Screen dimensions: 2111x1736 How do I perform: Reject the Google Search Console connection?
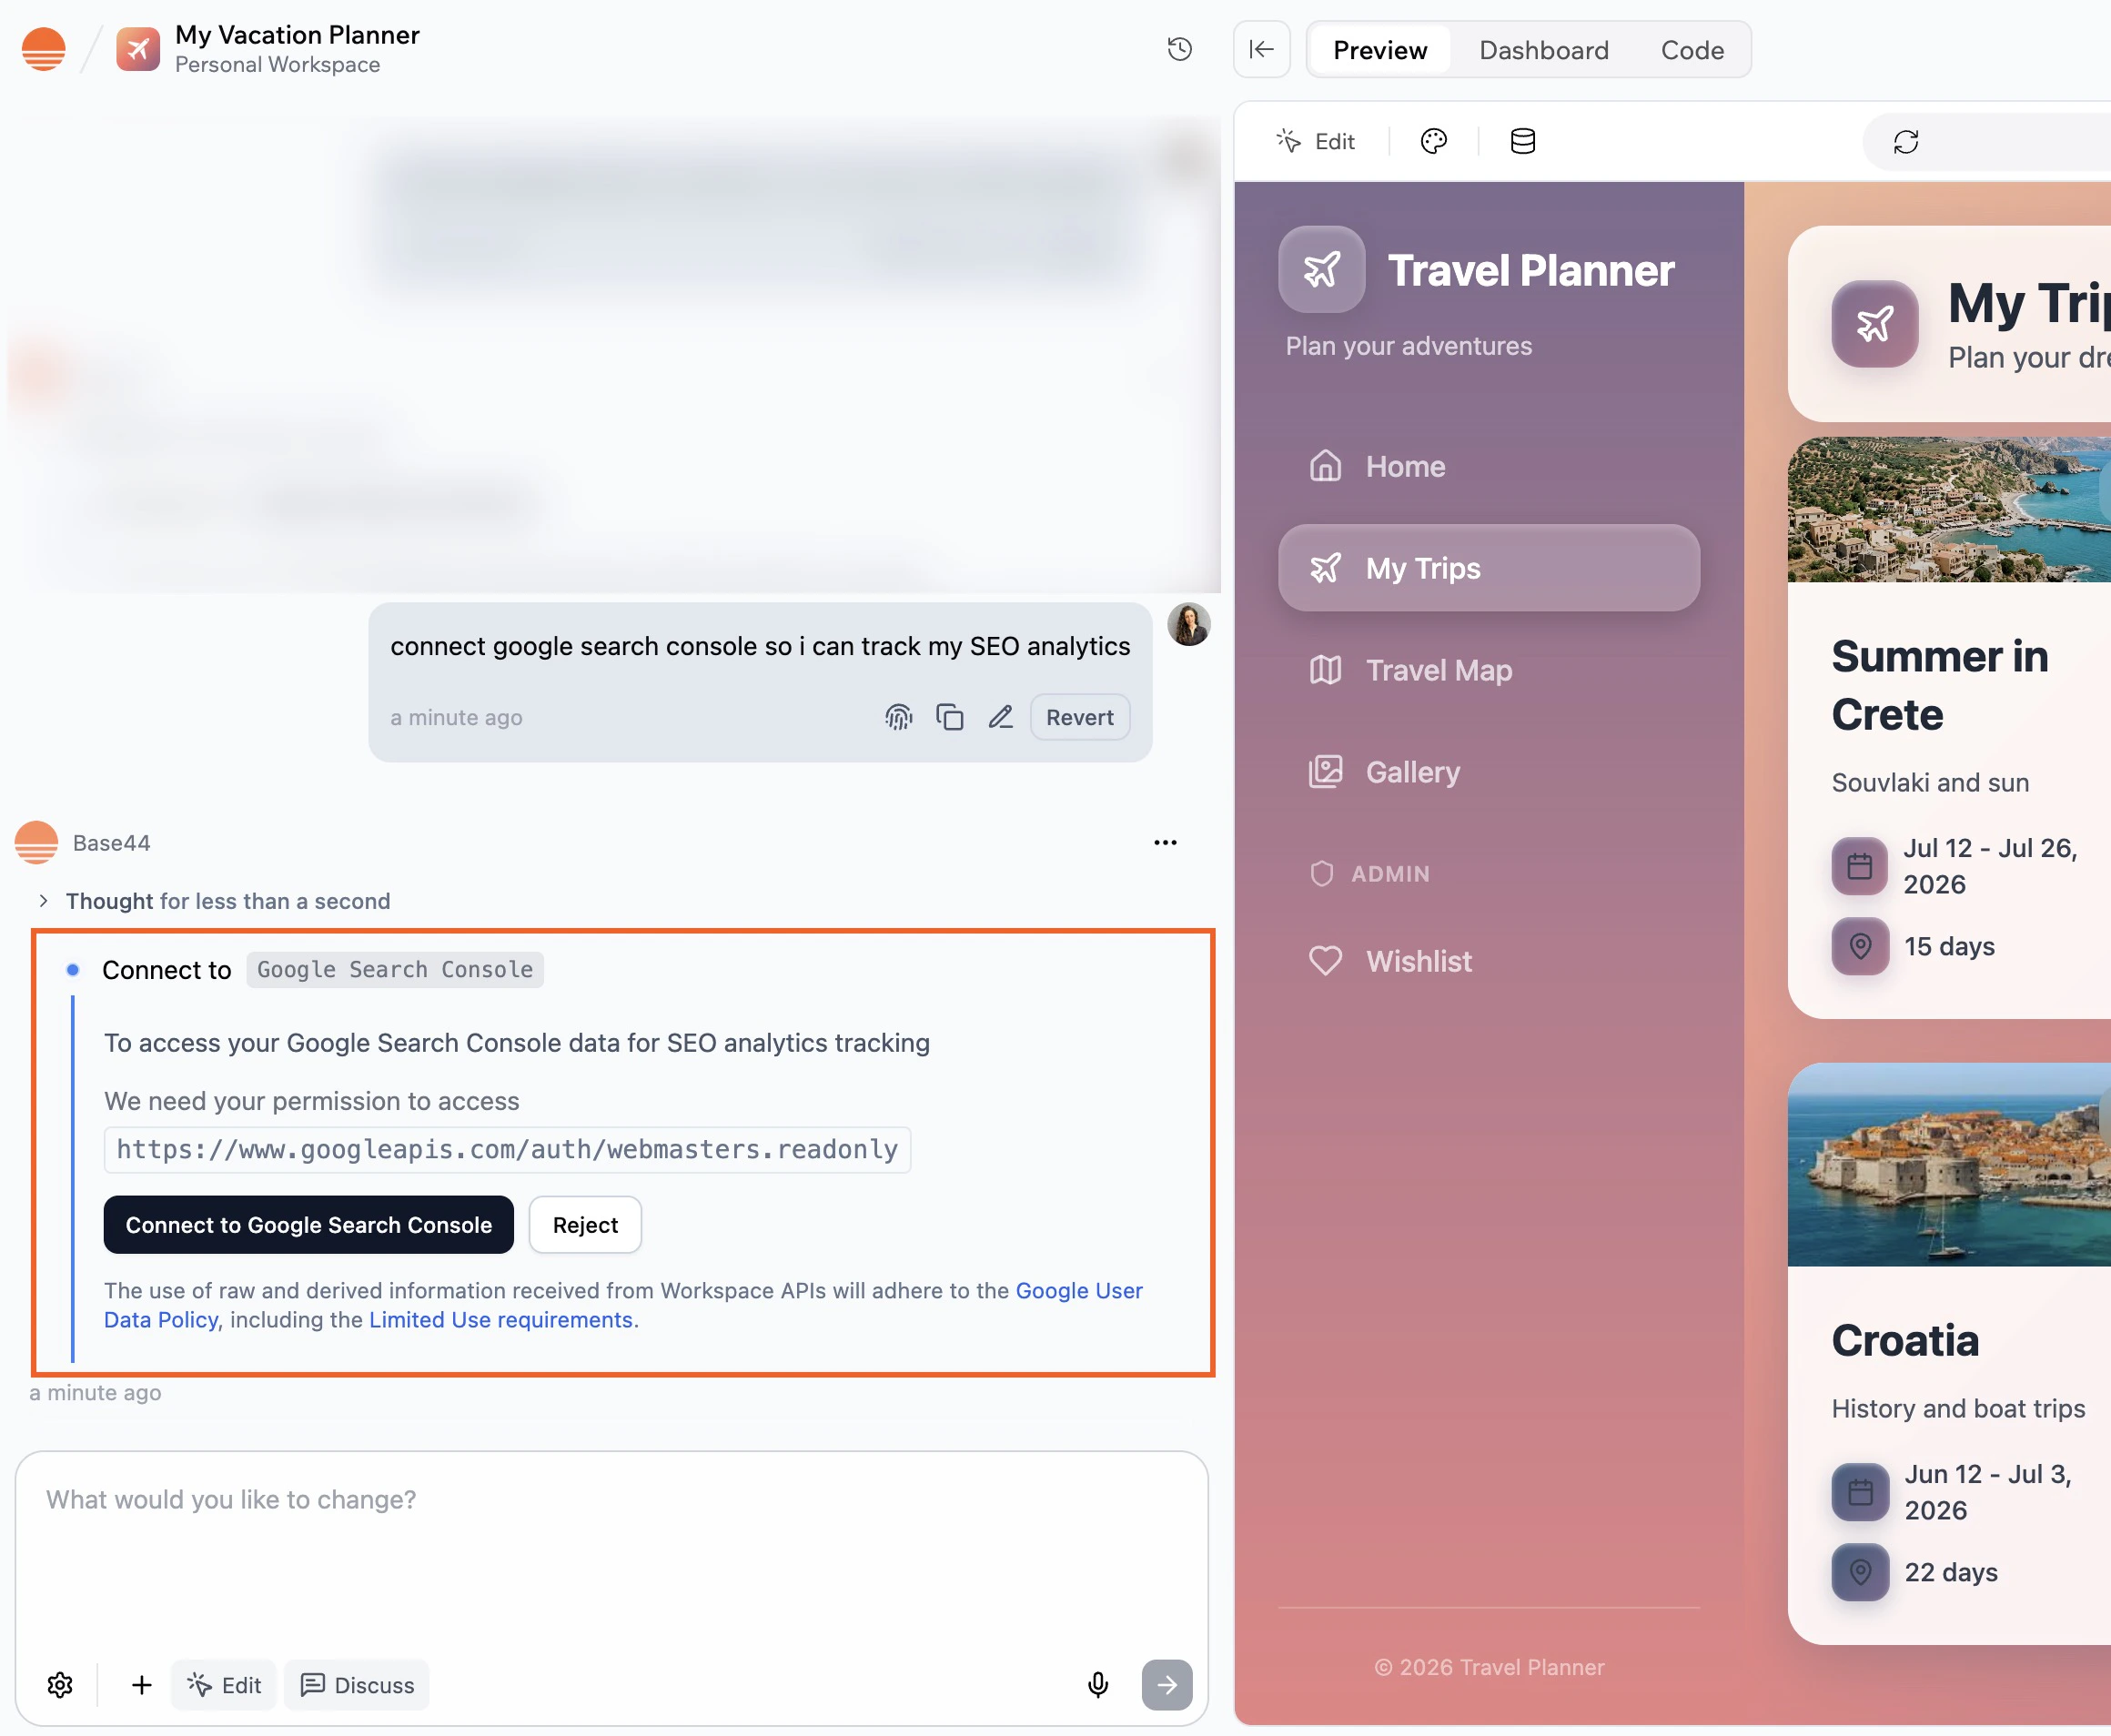584,1224
